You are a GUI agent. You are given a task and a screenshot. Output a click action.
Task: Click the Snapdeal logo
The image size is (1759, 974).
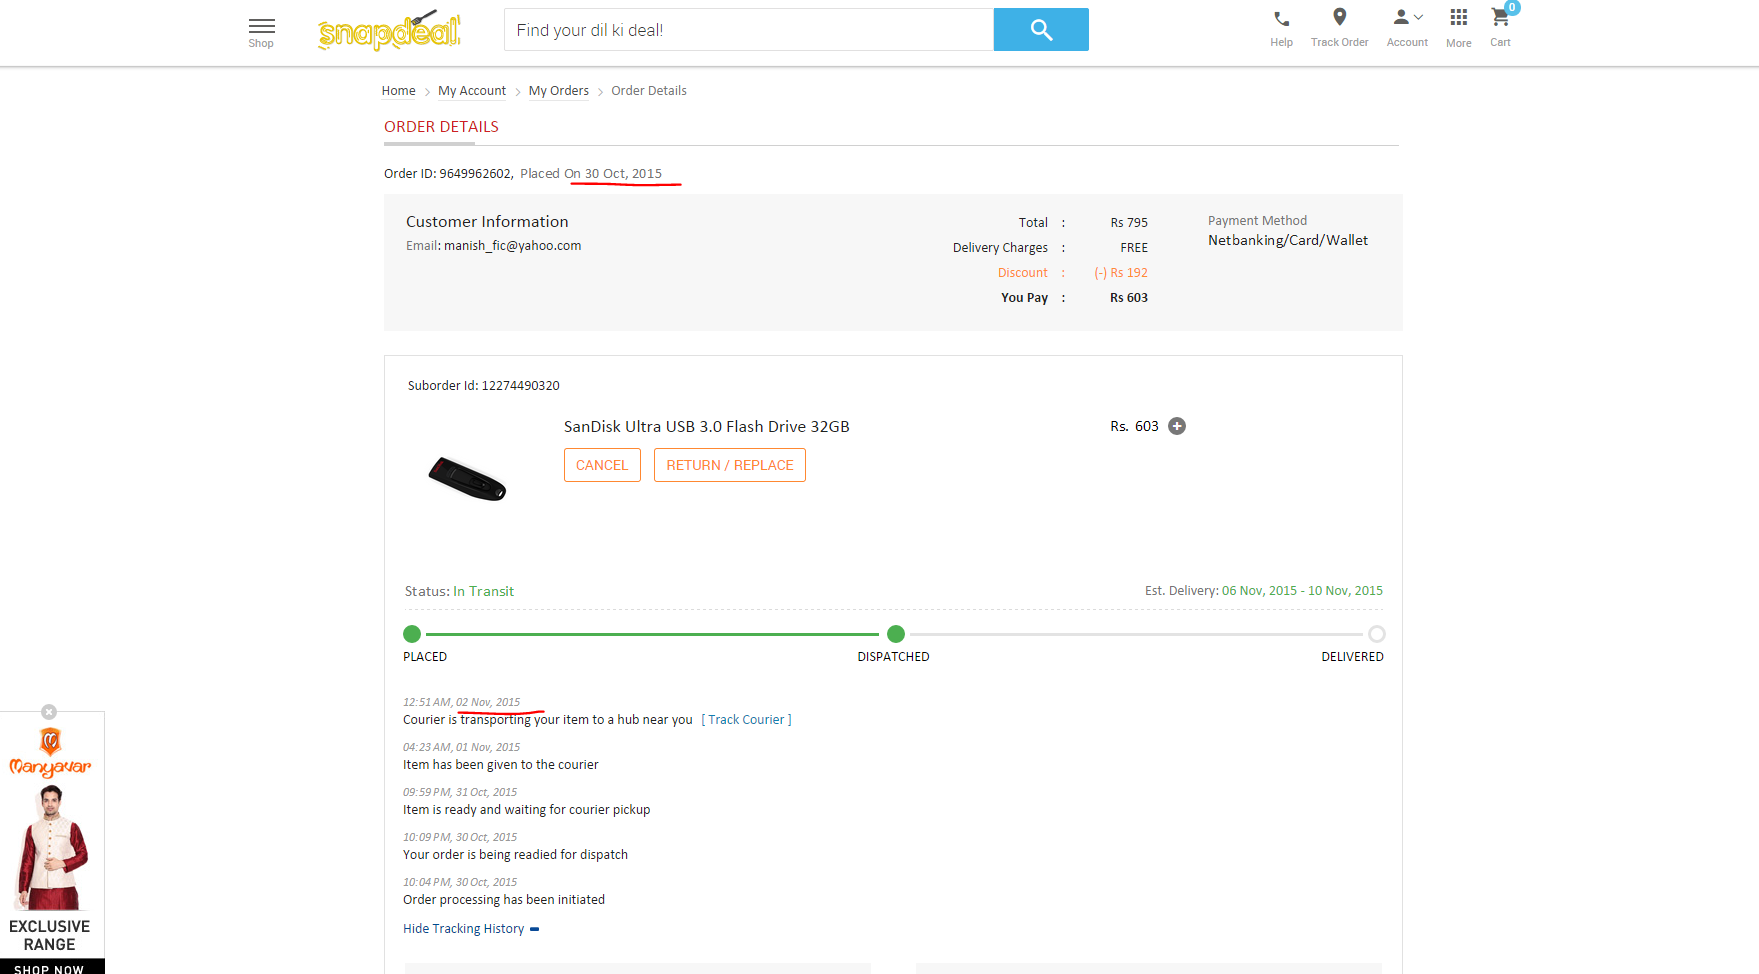click(x=389, y=30)
